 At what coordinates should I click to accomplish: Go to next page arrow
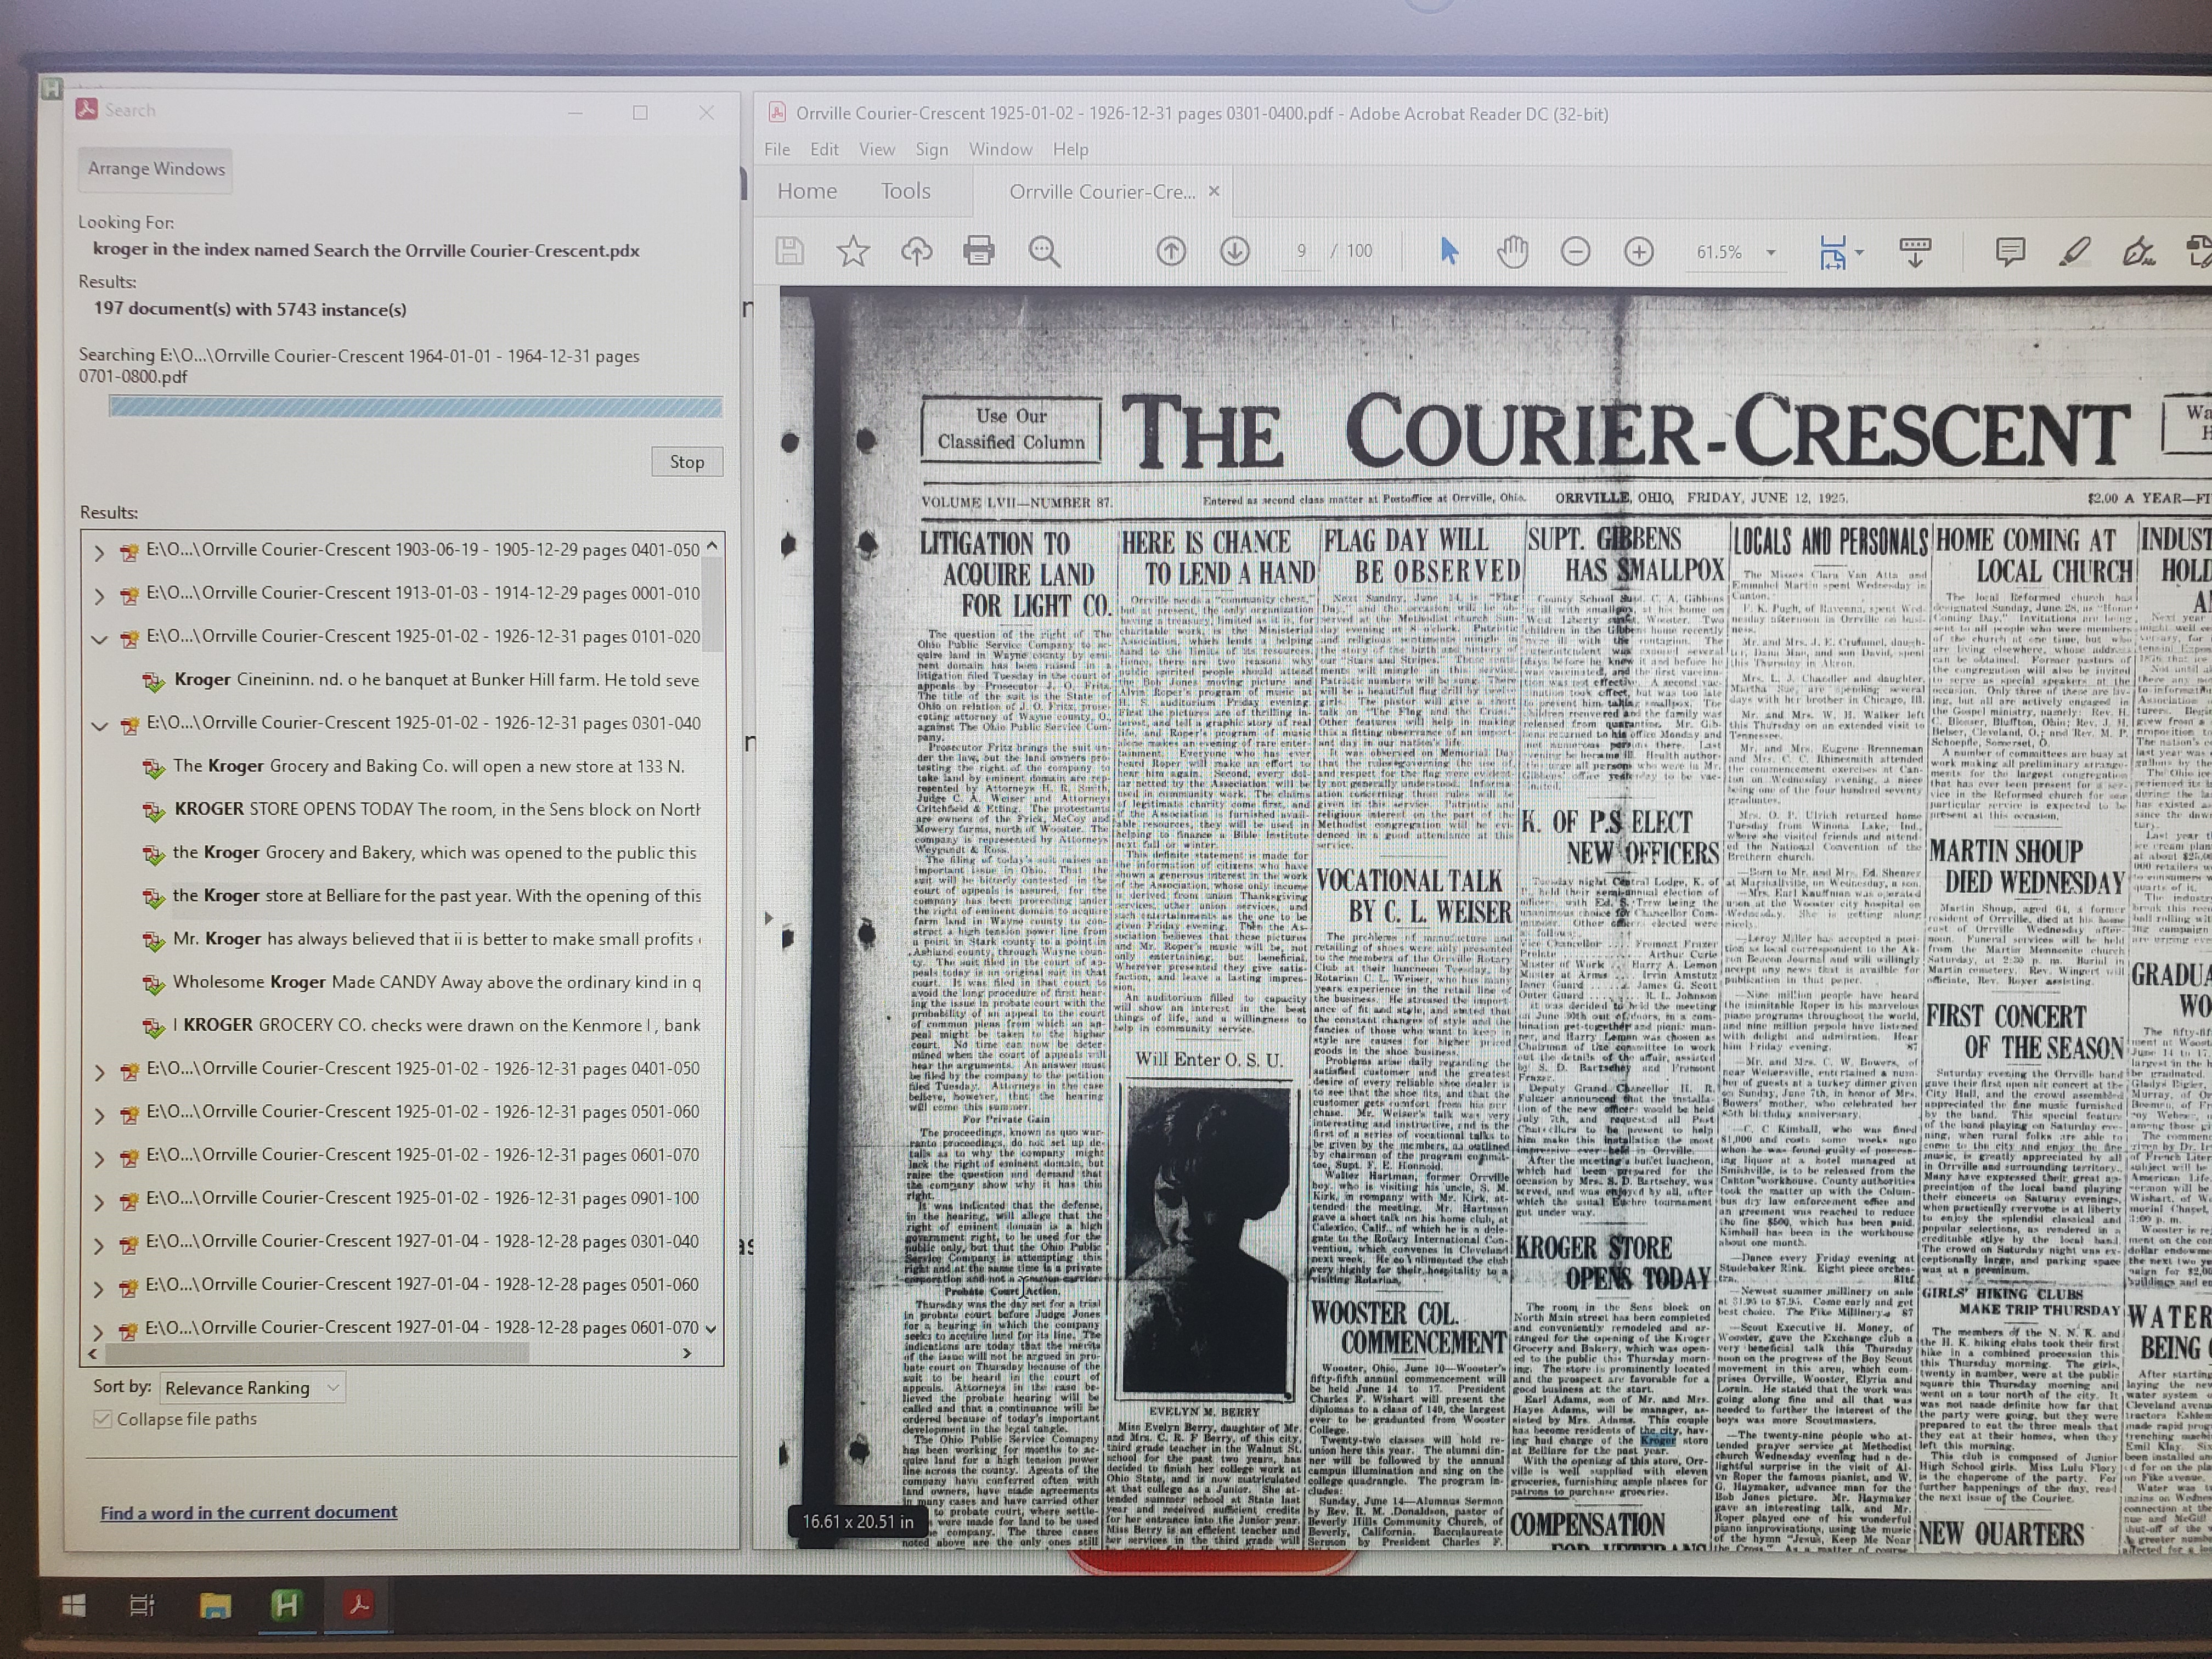(1235, 251)
